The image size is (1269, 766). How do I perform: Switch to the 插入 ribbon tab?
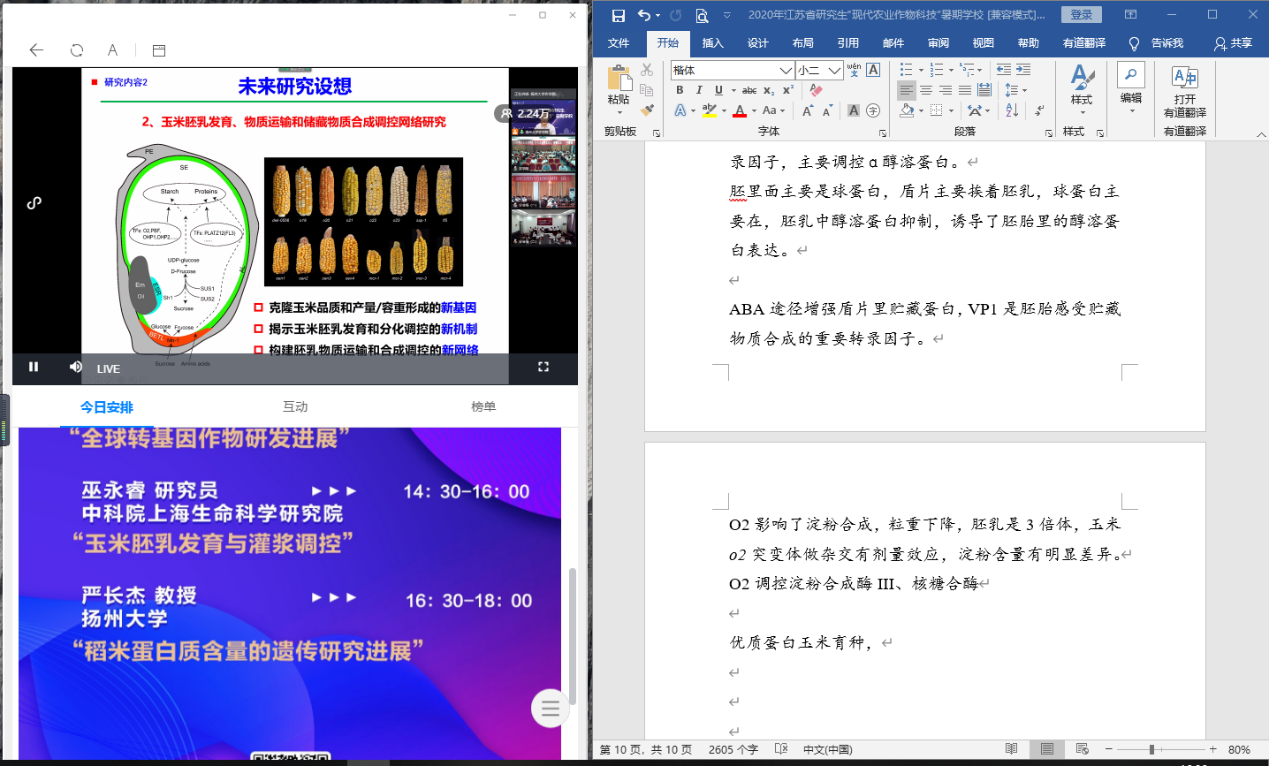pyautogui.click(x=712, y=43)
